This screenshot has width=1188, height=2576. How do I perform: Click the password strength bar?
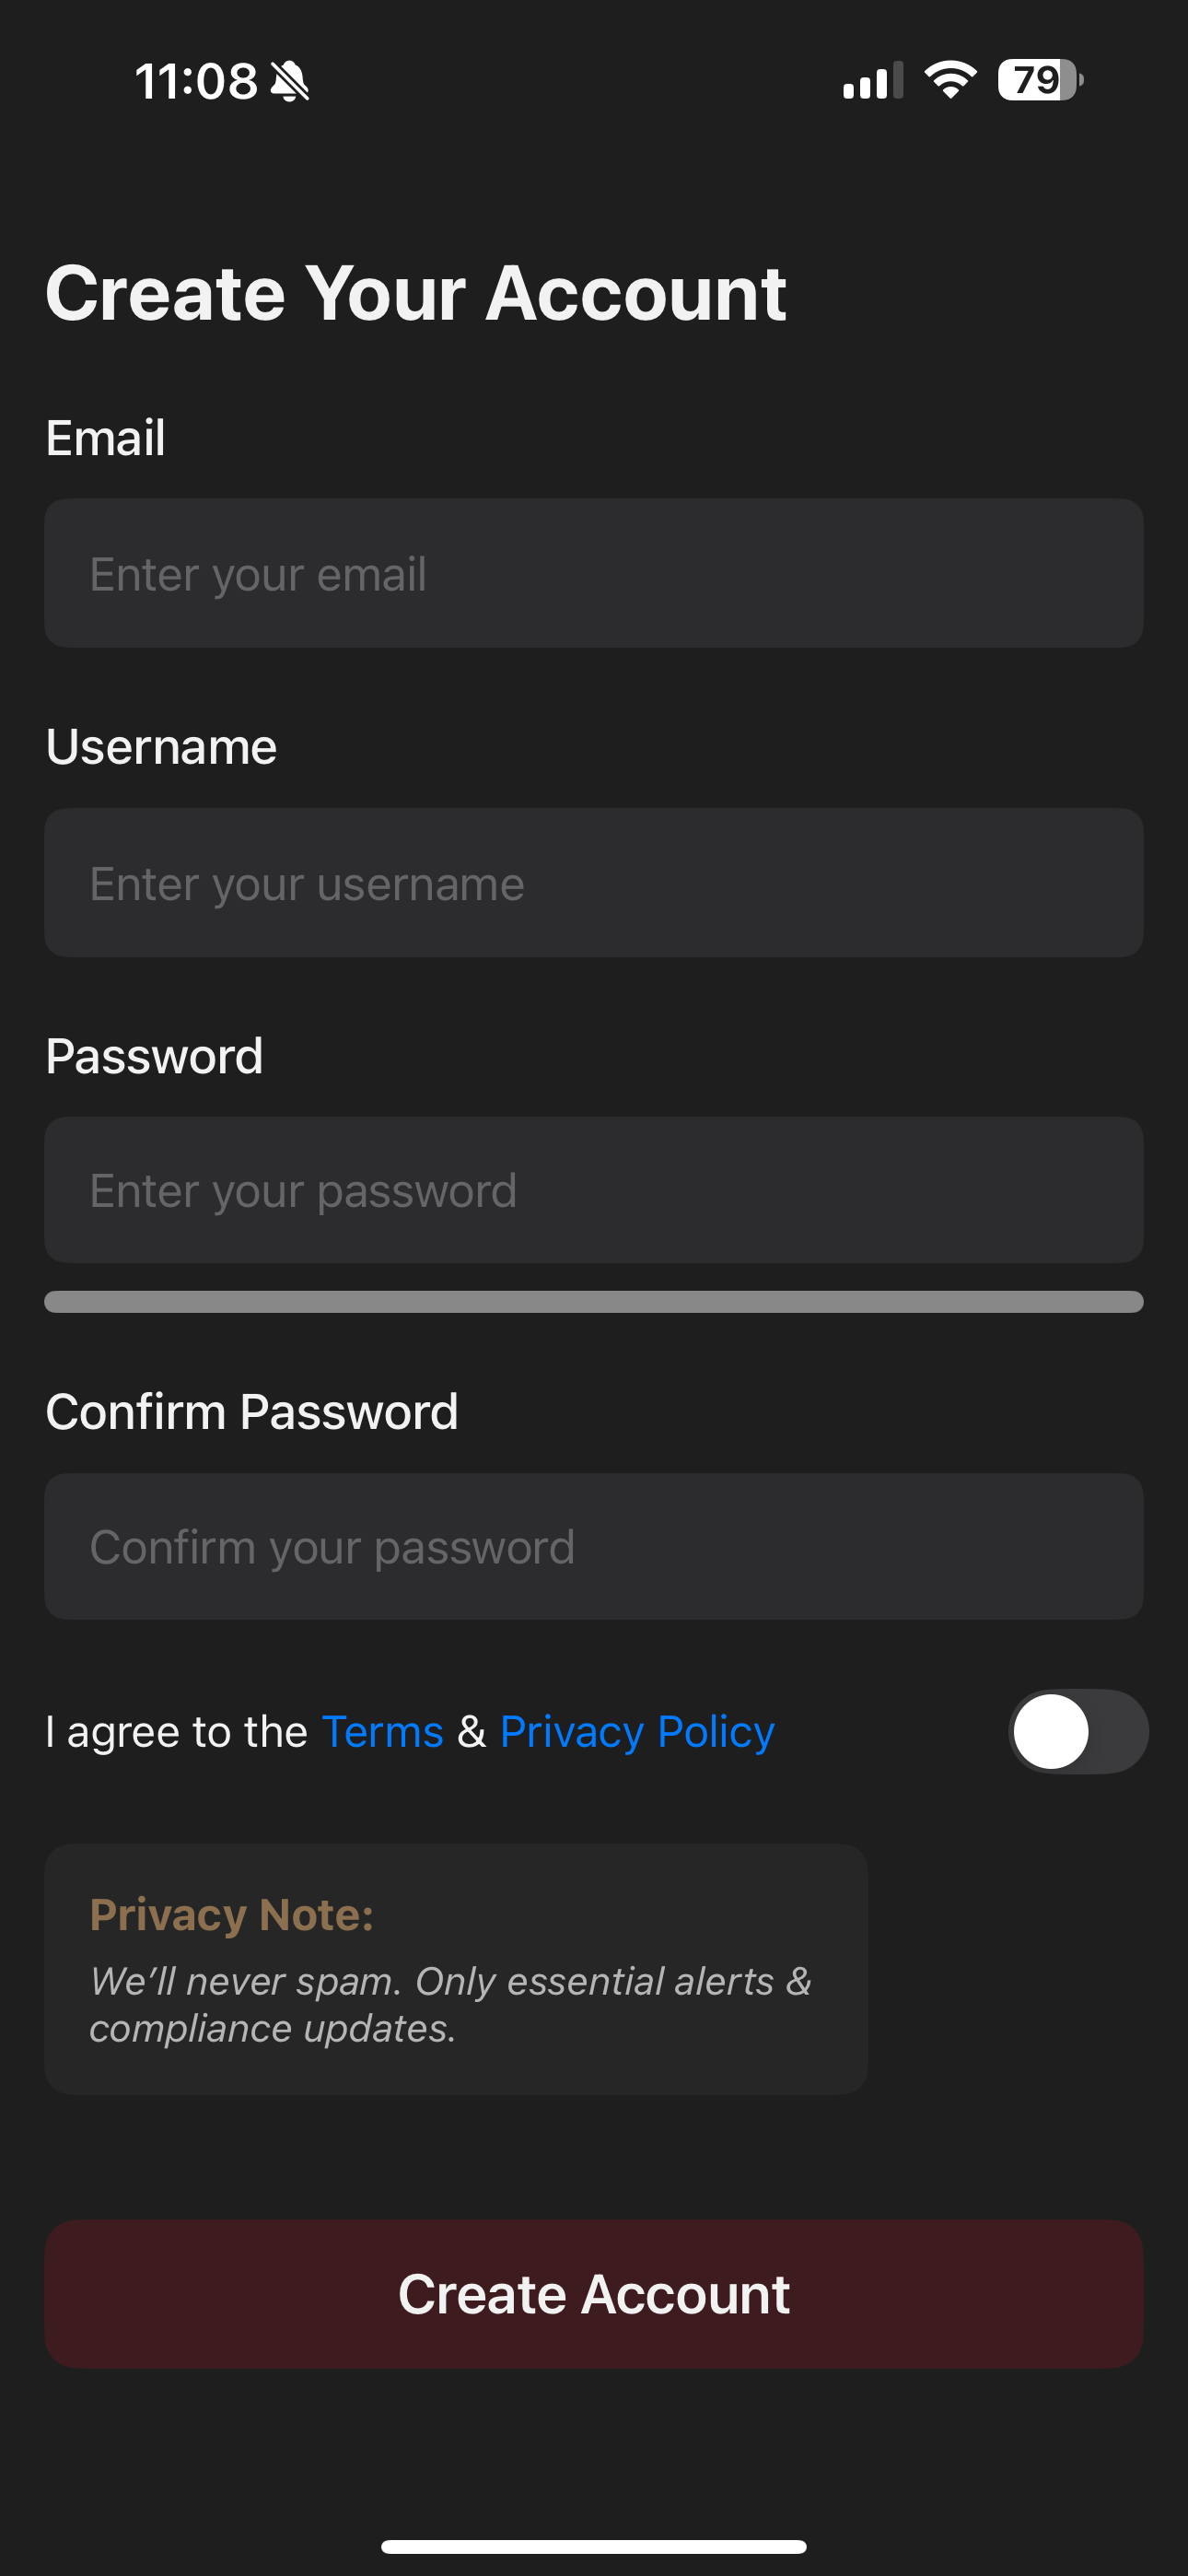click(x=594, y=1301)
